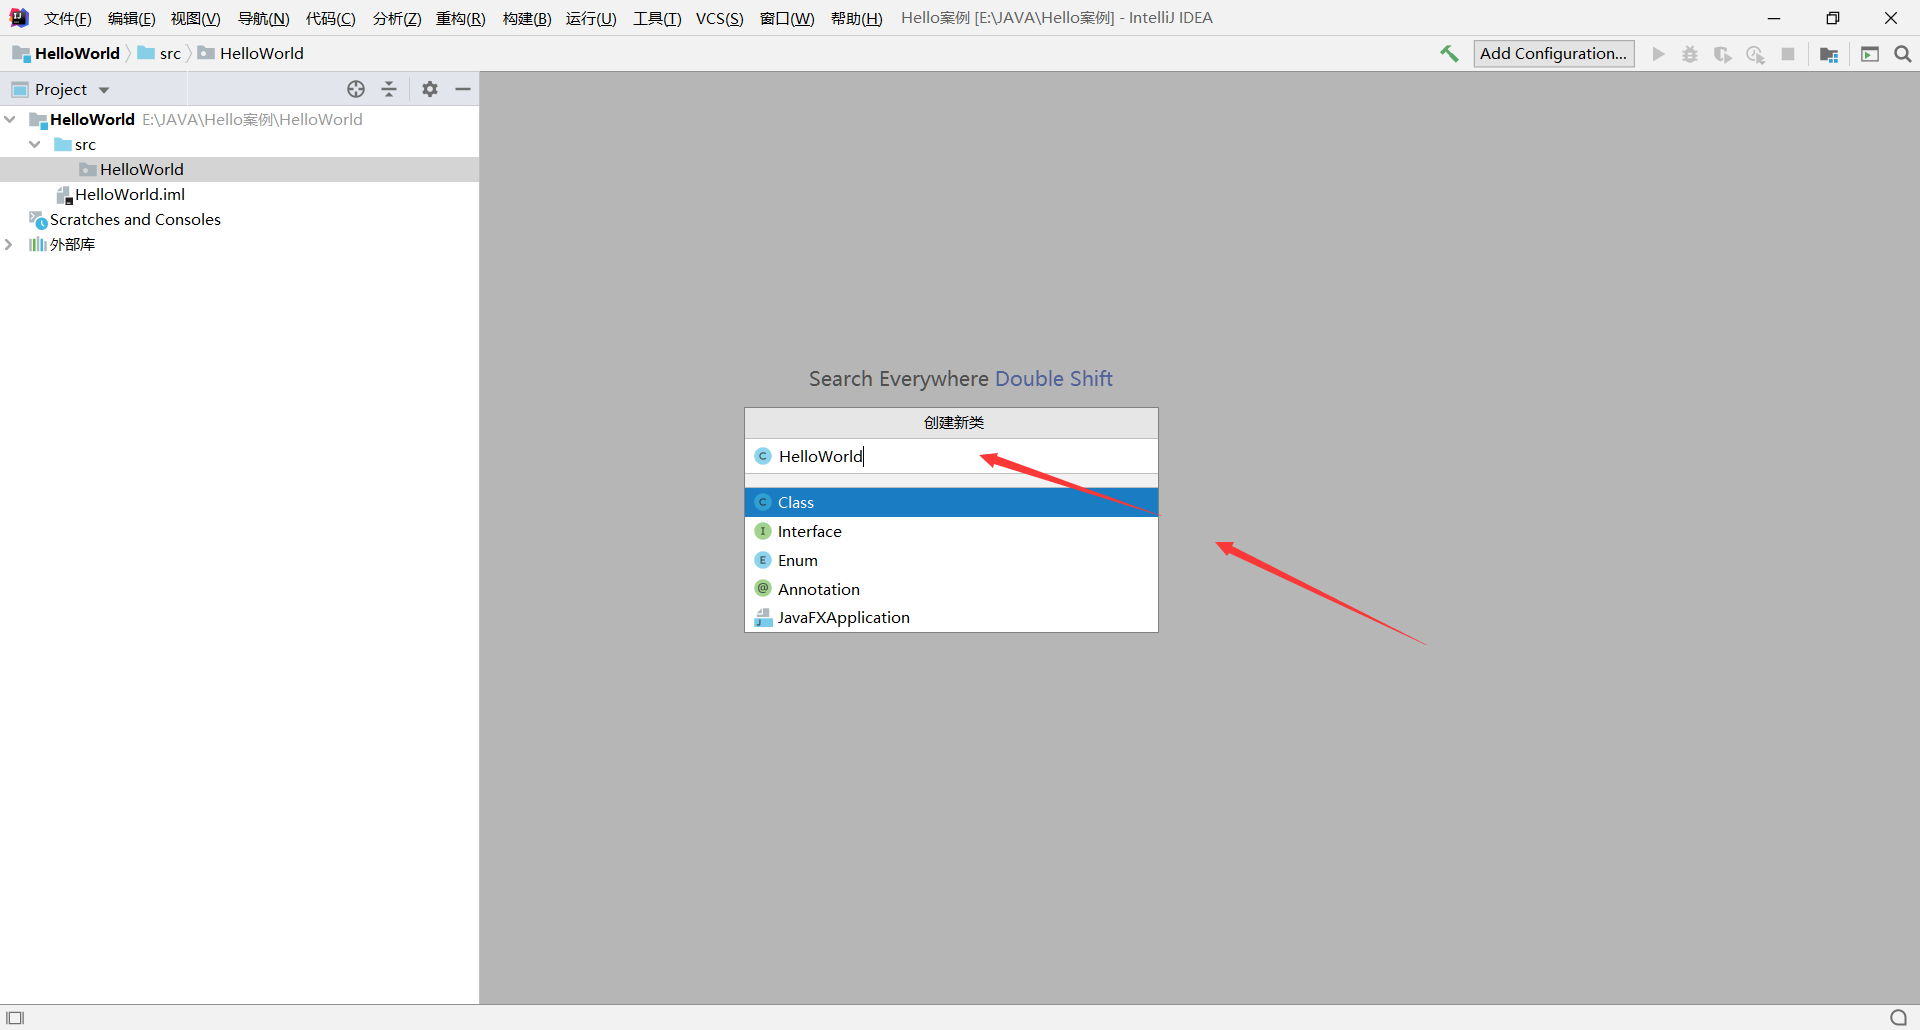
Task: Open the 重构(R) menu
Action: click(x=461, y=19)
